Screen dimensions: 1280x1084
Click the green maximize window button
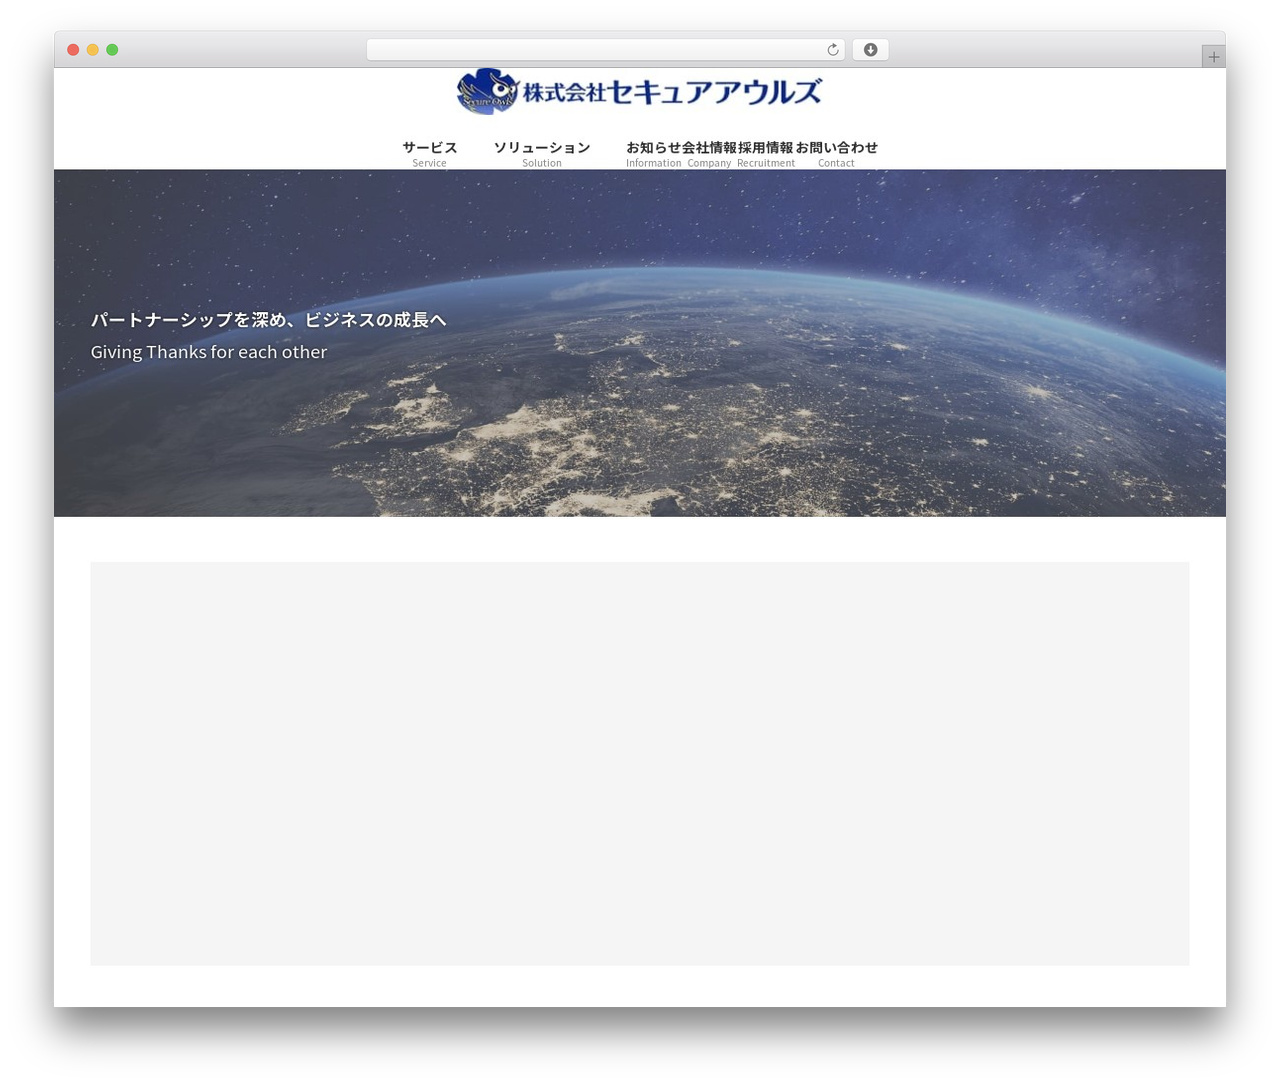(x=112, y=50)
